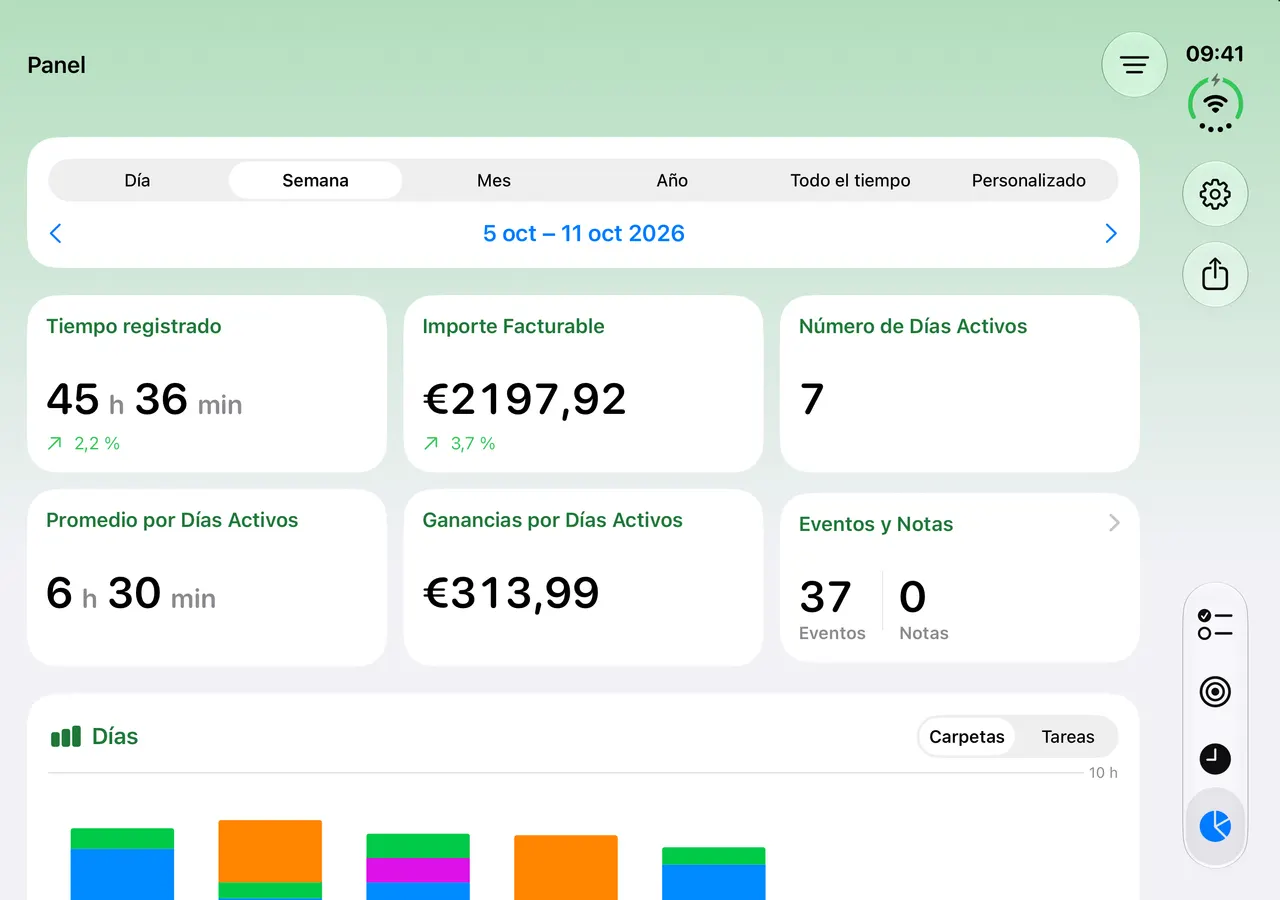This screenshot has height=900, width=1280.
Task: Switch to the Día period tab
Action: (x=137, y=181)
